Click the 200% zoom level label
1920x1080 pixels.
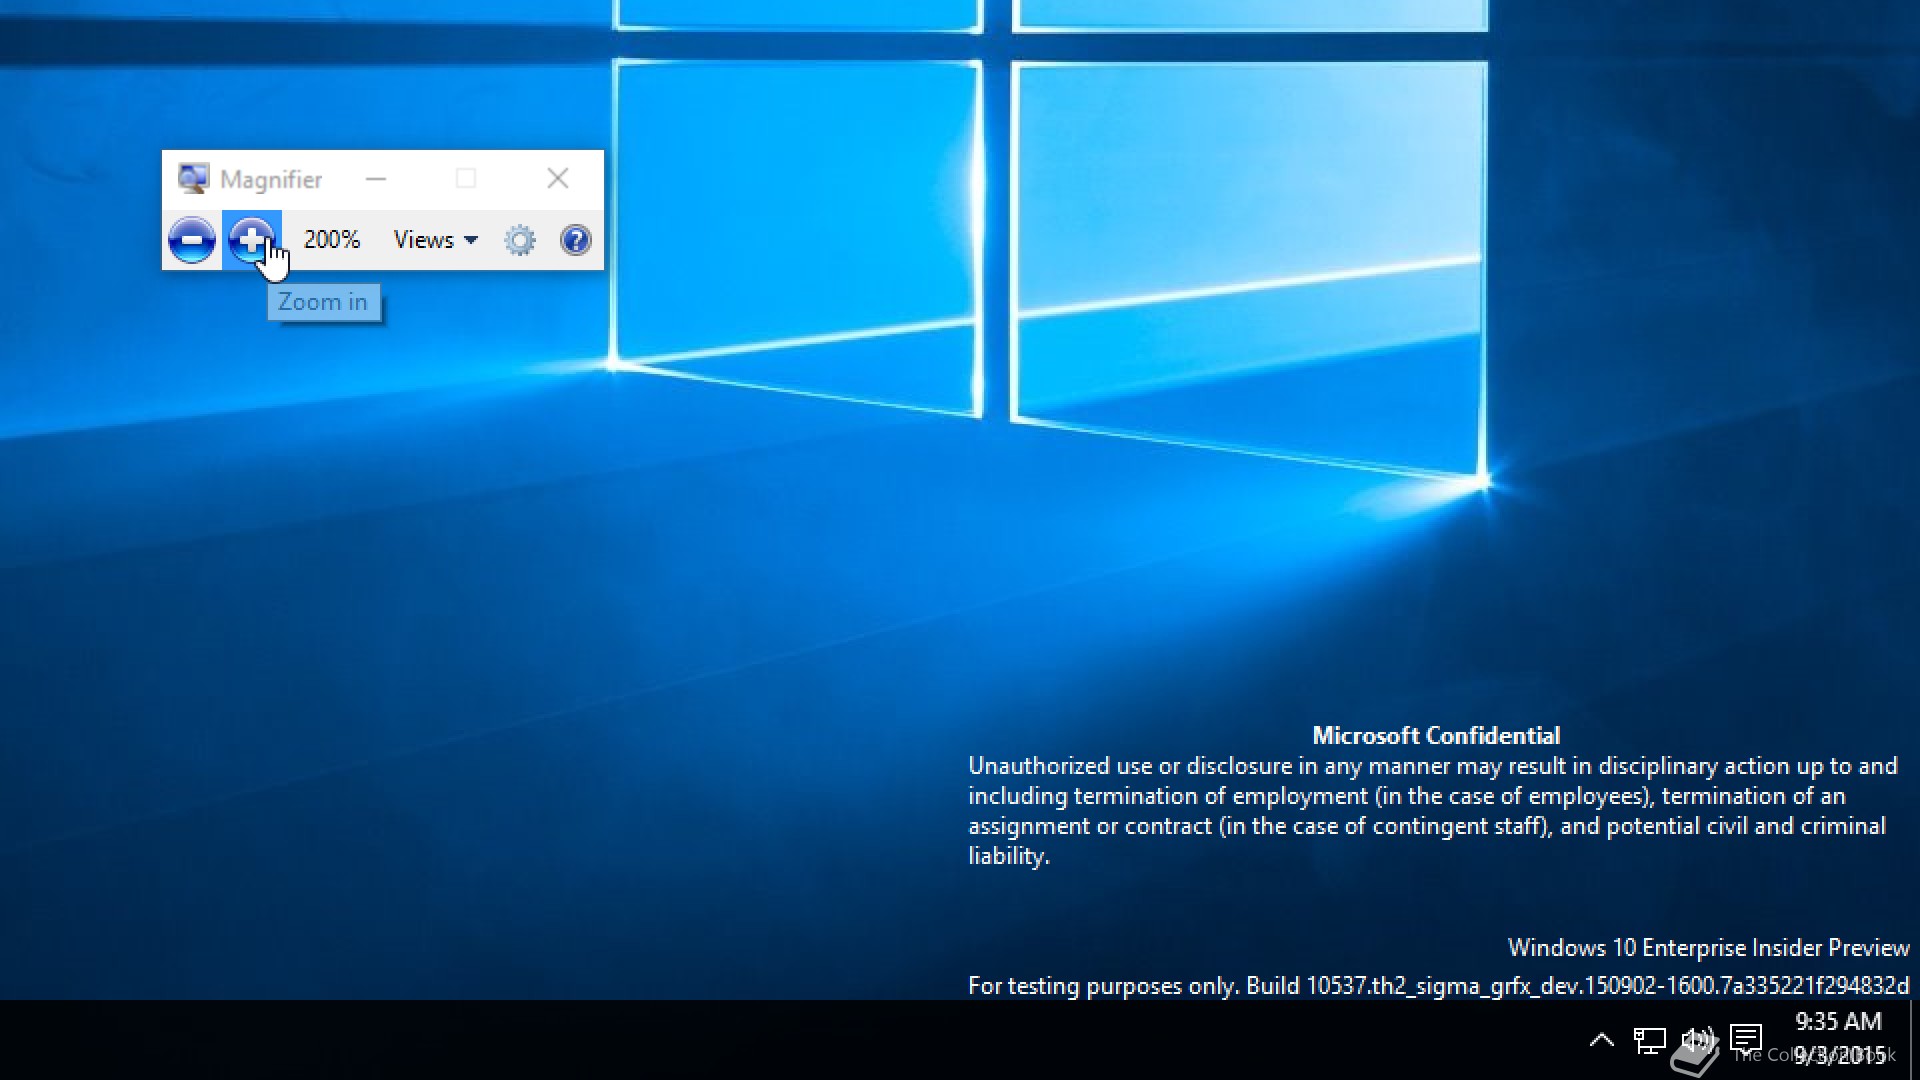pos(331,240)
